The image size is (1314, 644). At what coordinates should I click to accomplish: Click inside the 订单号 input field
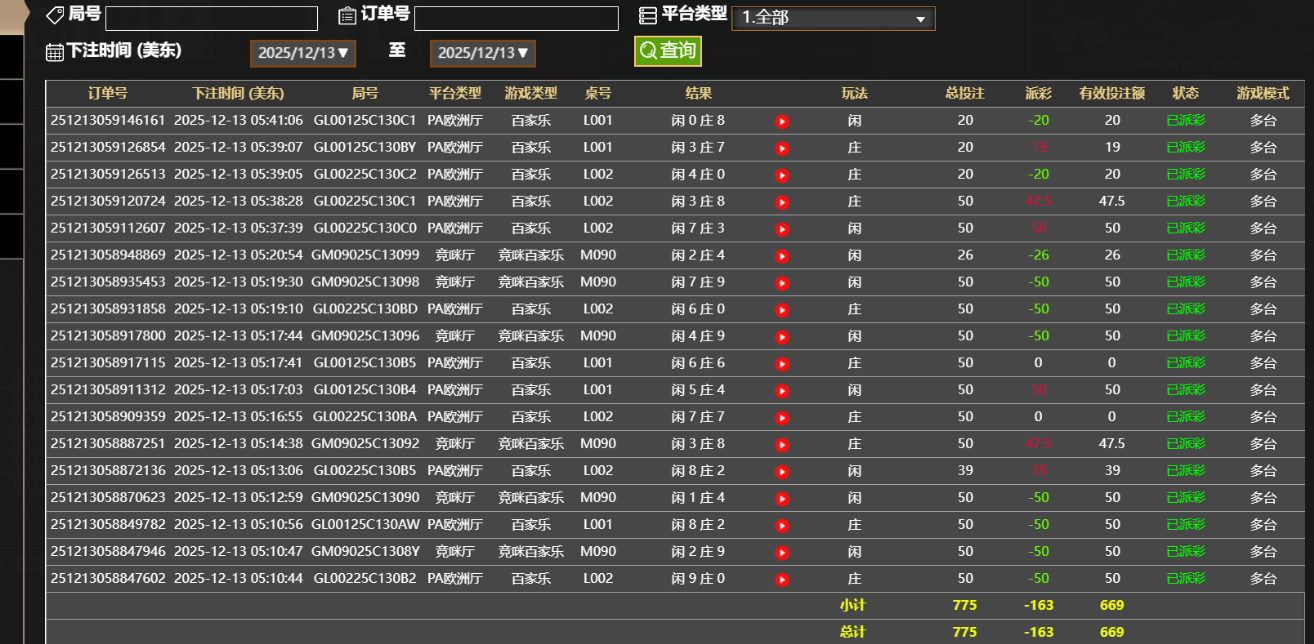point(517,18)
